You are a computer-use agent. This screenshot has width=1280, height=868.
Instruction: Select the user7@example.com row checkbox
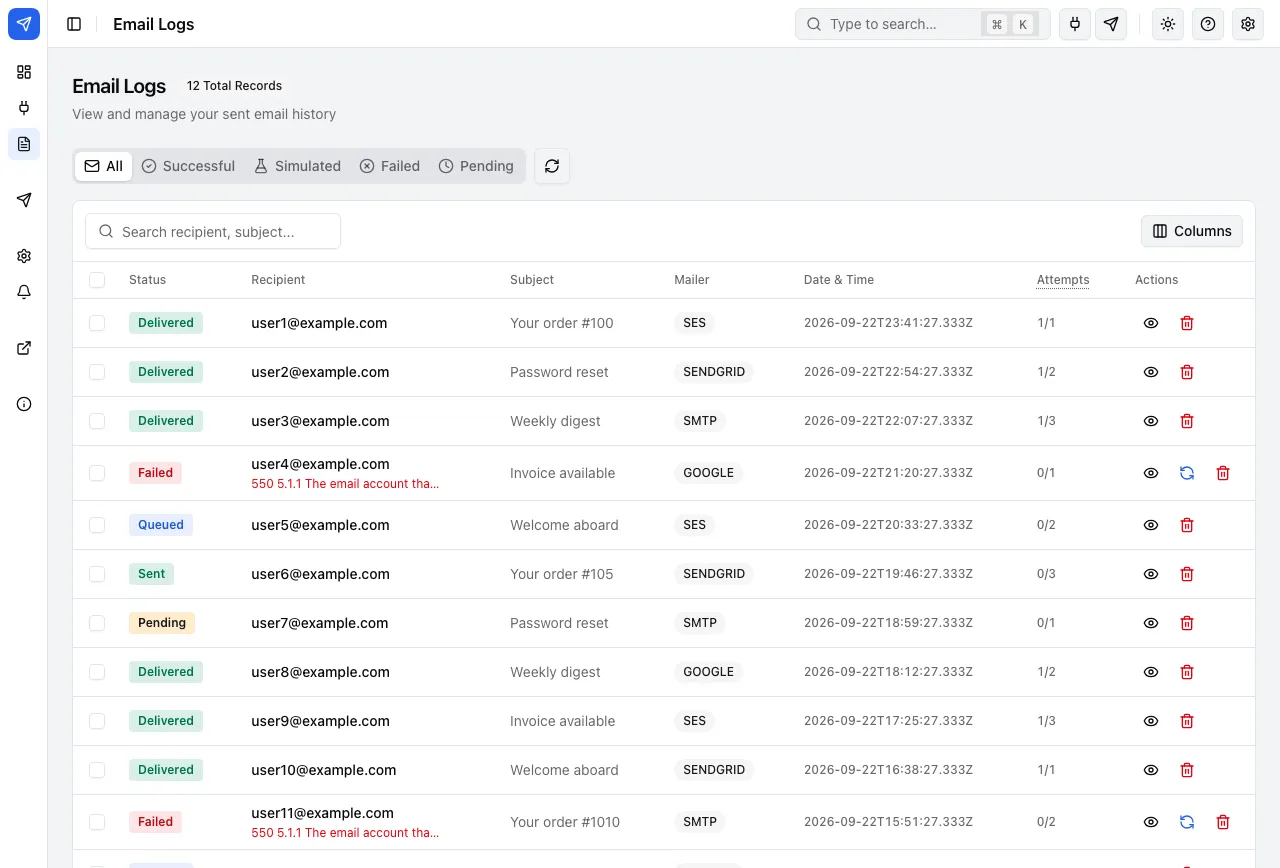pyautogui.click(x=97, y=623)
